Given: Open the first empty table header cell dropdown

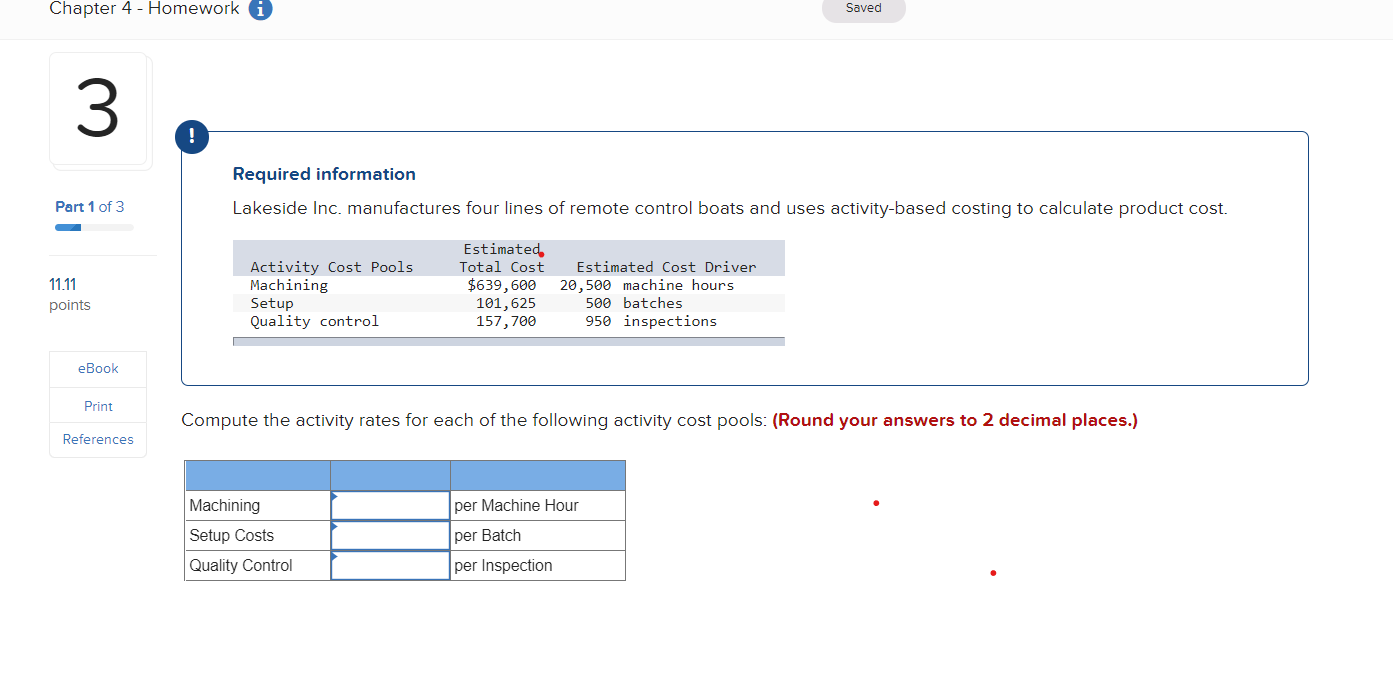Looking at the screenshot, I should (x=257, y=475).
